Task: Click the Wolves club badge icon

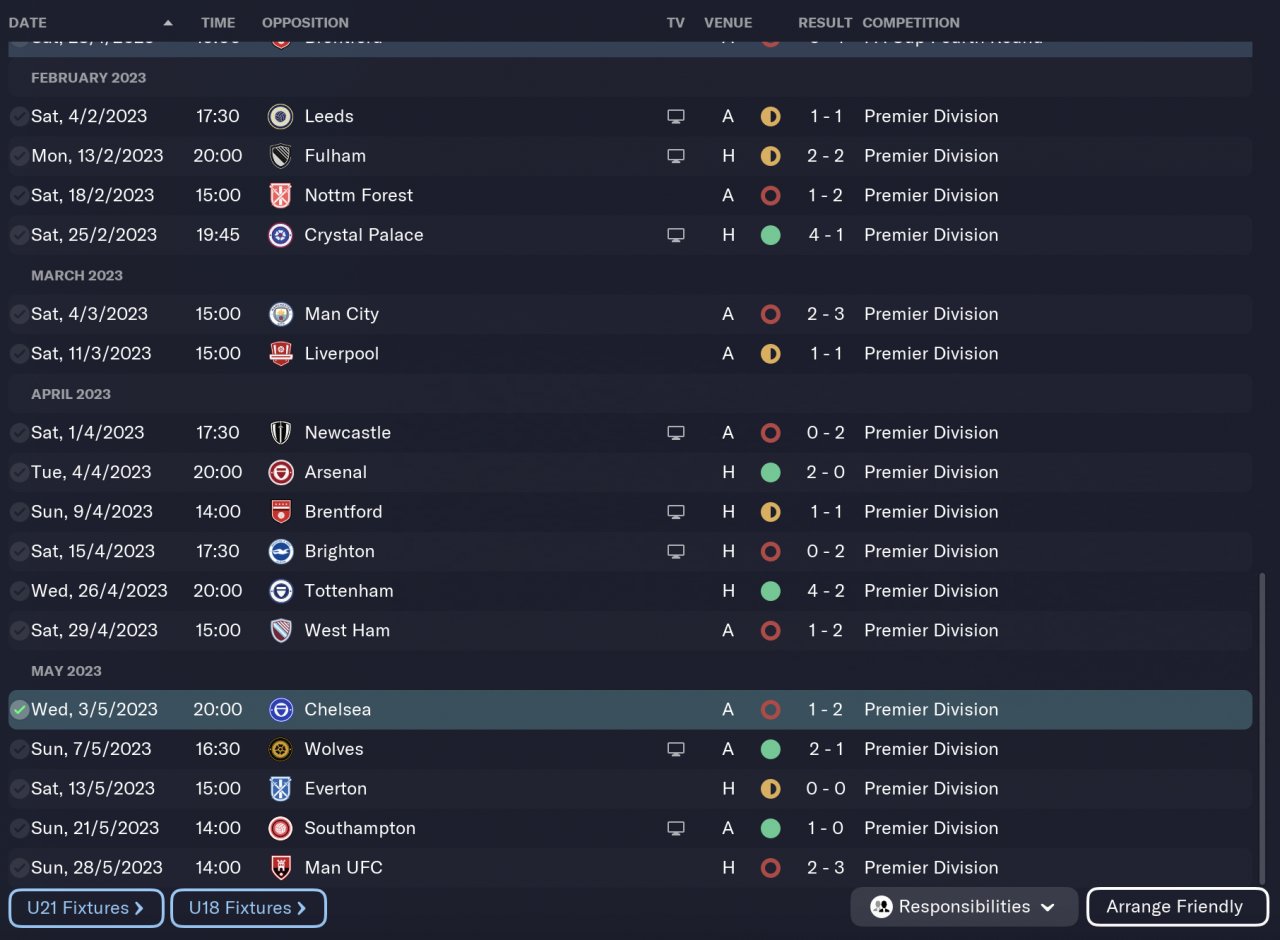Action: (281, 749)
